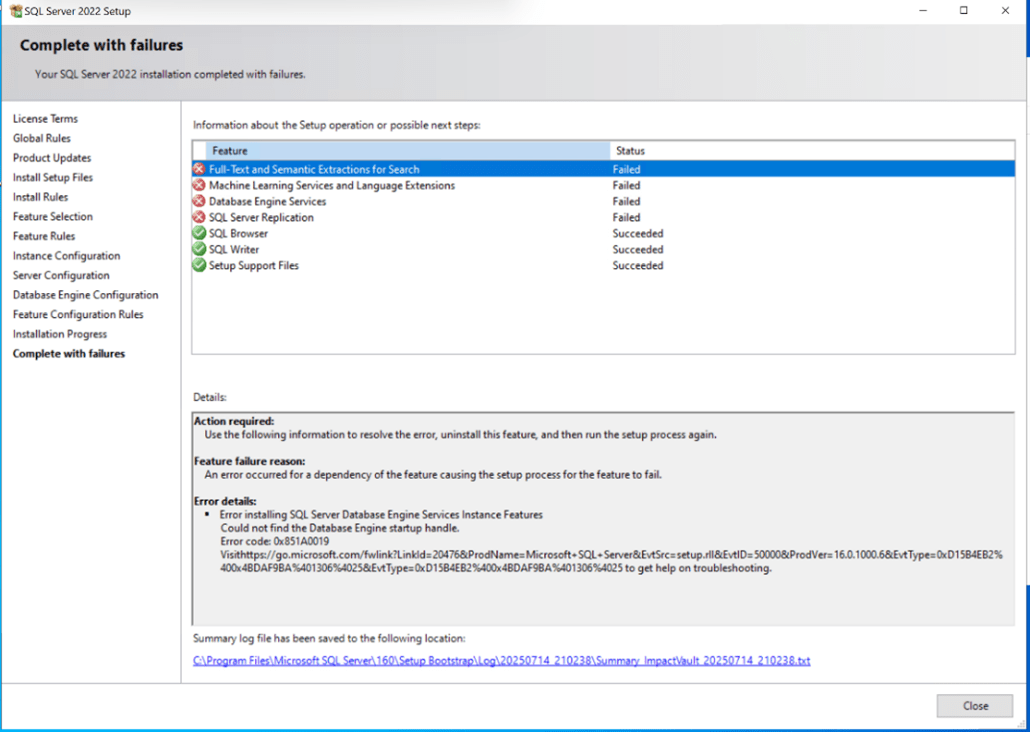Click the Succeeded status of SQL Browser
1030x732 pixels.
638,233
